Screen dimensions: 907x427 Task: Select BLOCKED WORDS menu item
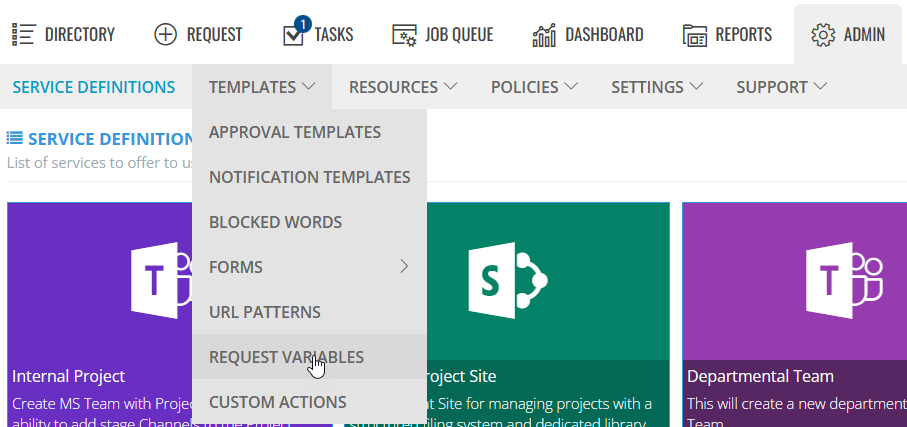309,222
